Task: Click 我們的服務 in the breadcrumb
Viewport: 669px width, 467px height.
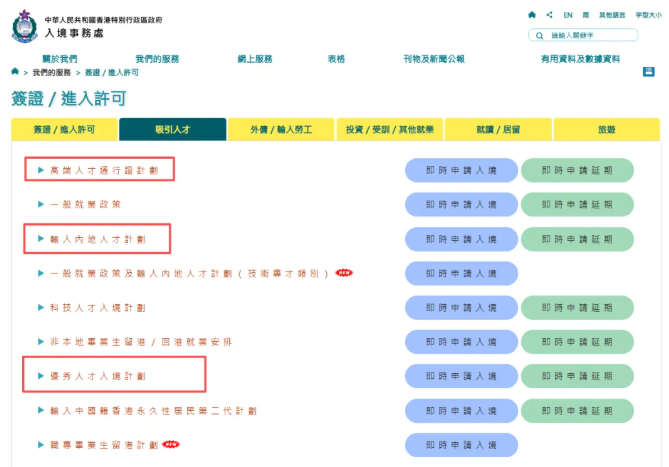Action: (52, 73)
